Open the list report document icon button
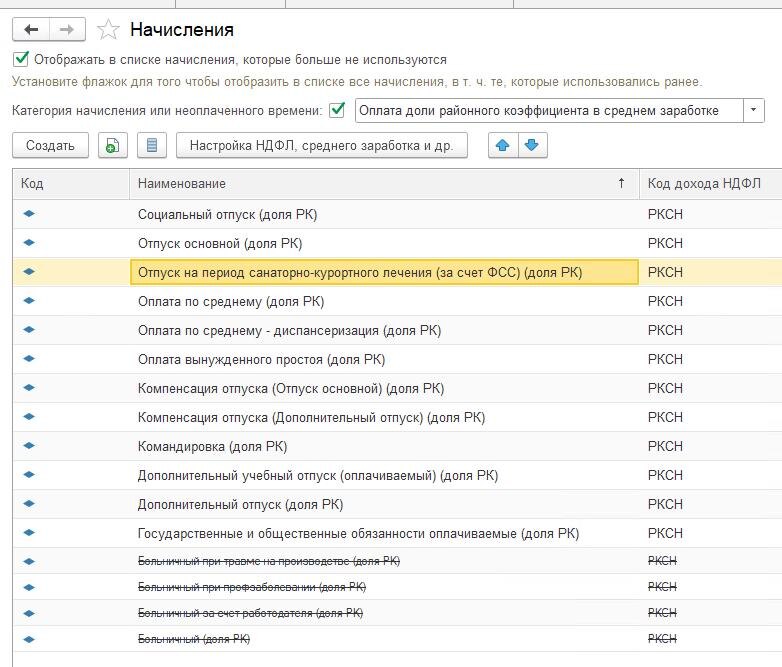This screenshot has height=667, width=782. click(152, 146)
